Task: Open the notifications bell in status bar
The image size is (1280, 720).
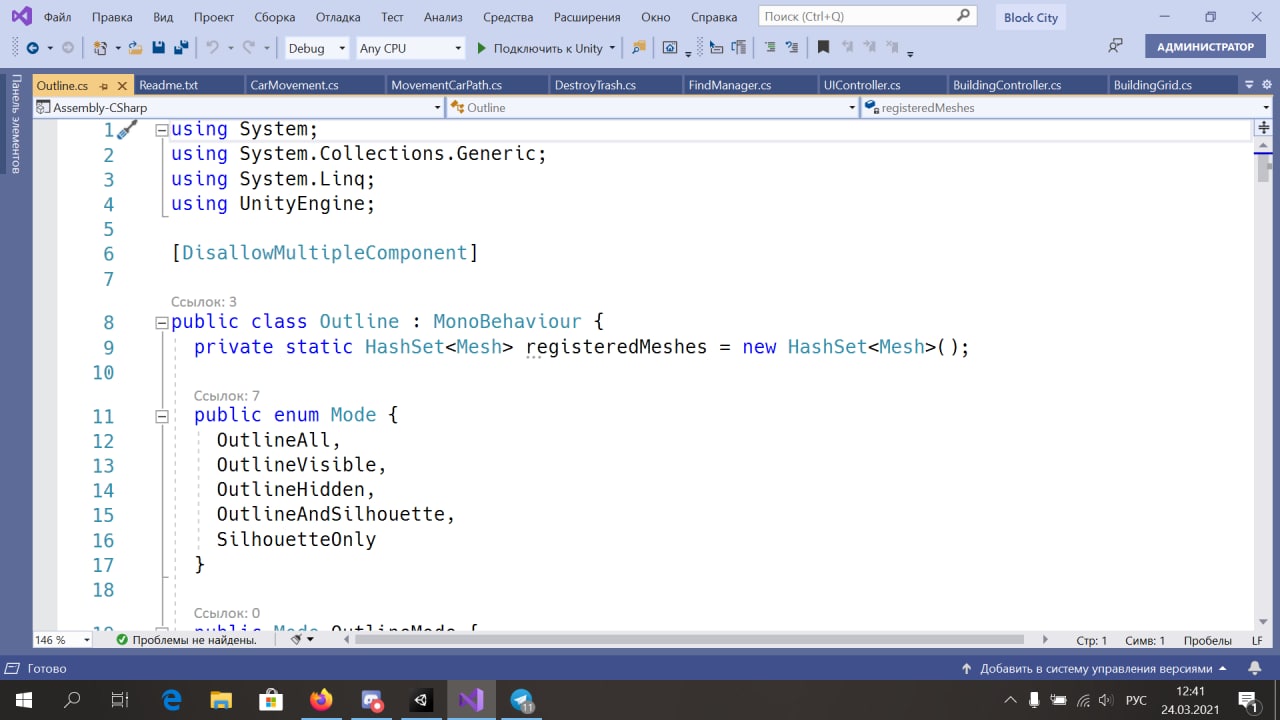Action: point(1255,668)
